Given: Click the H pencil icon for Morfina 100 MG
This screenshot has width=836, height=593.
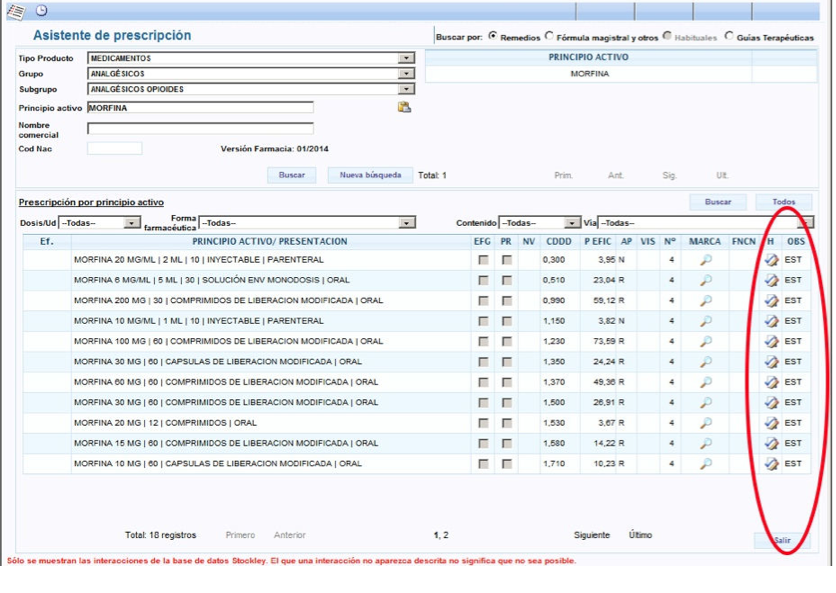Looking at the screenshot, I should (x=771, y=342).
